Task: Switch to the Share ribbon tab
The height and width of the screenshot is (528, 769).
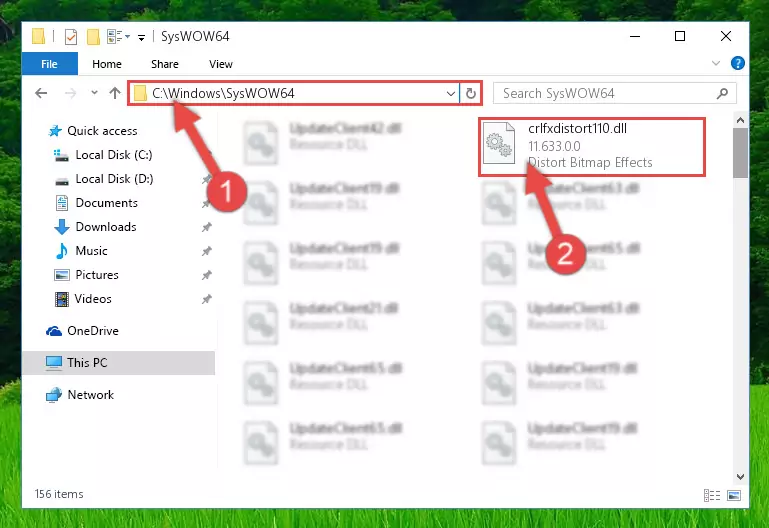Action: click(165, 64)
